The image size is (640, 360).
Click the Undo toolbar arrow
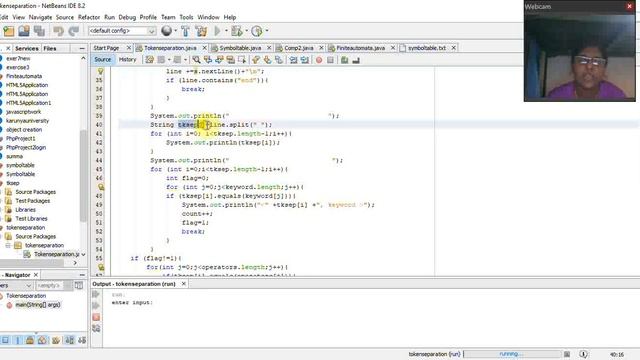(58, 31)
